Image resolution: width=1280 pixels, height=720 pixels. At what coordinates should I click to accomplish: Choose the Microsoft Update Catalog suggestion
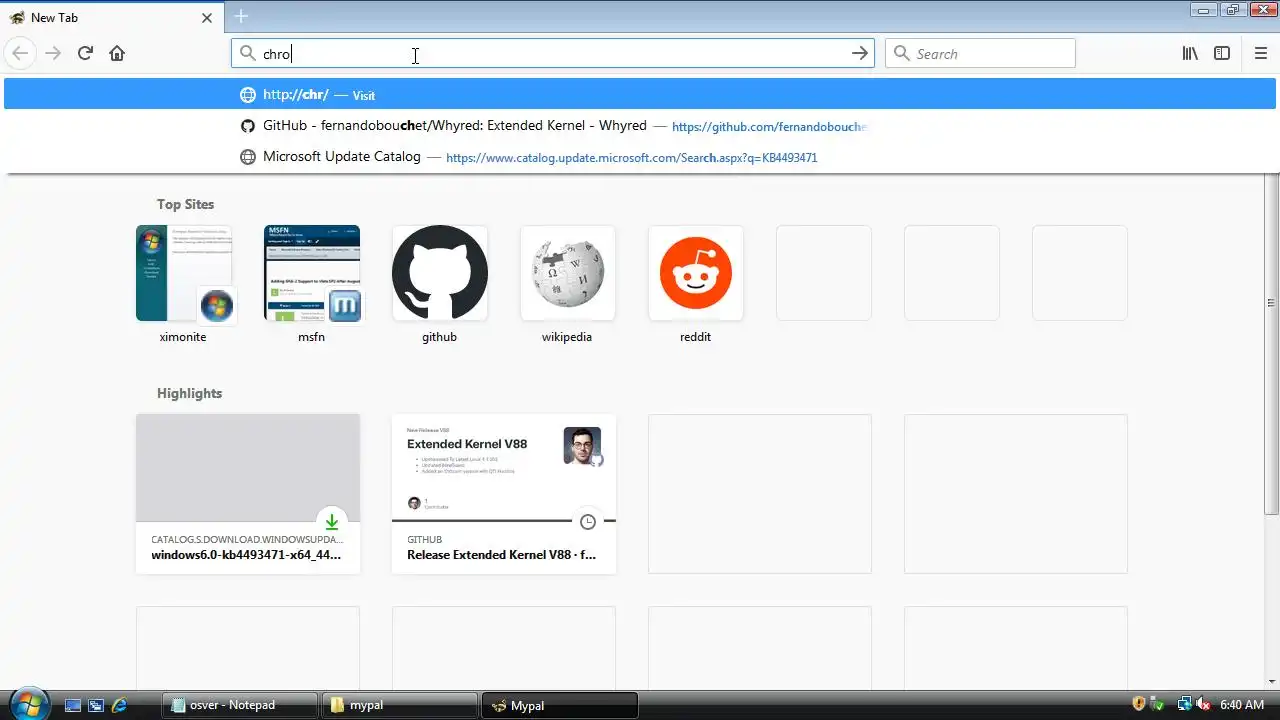pyautogui.click(x=640, y=157)
